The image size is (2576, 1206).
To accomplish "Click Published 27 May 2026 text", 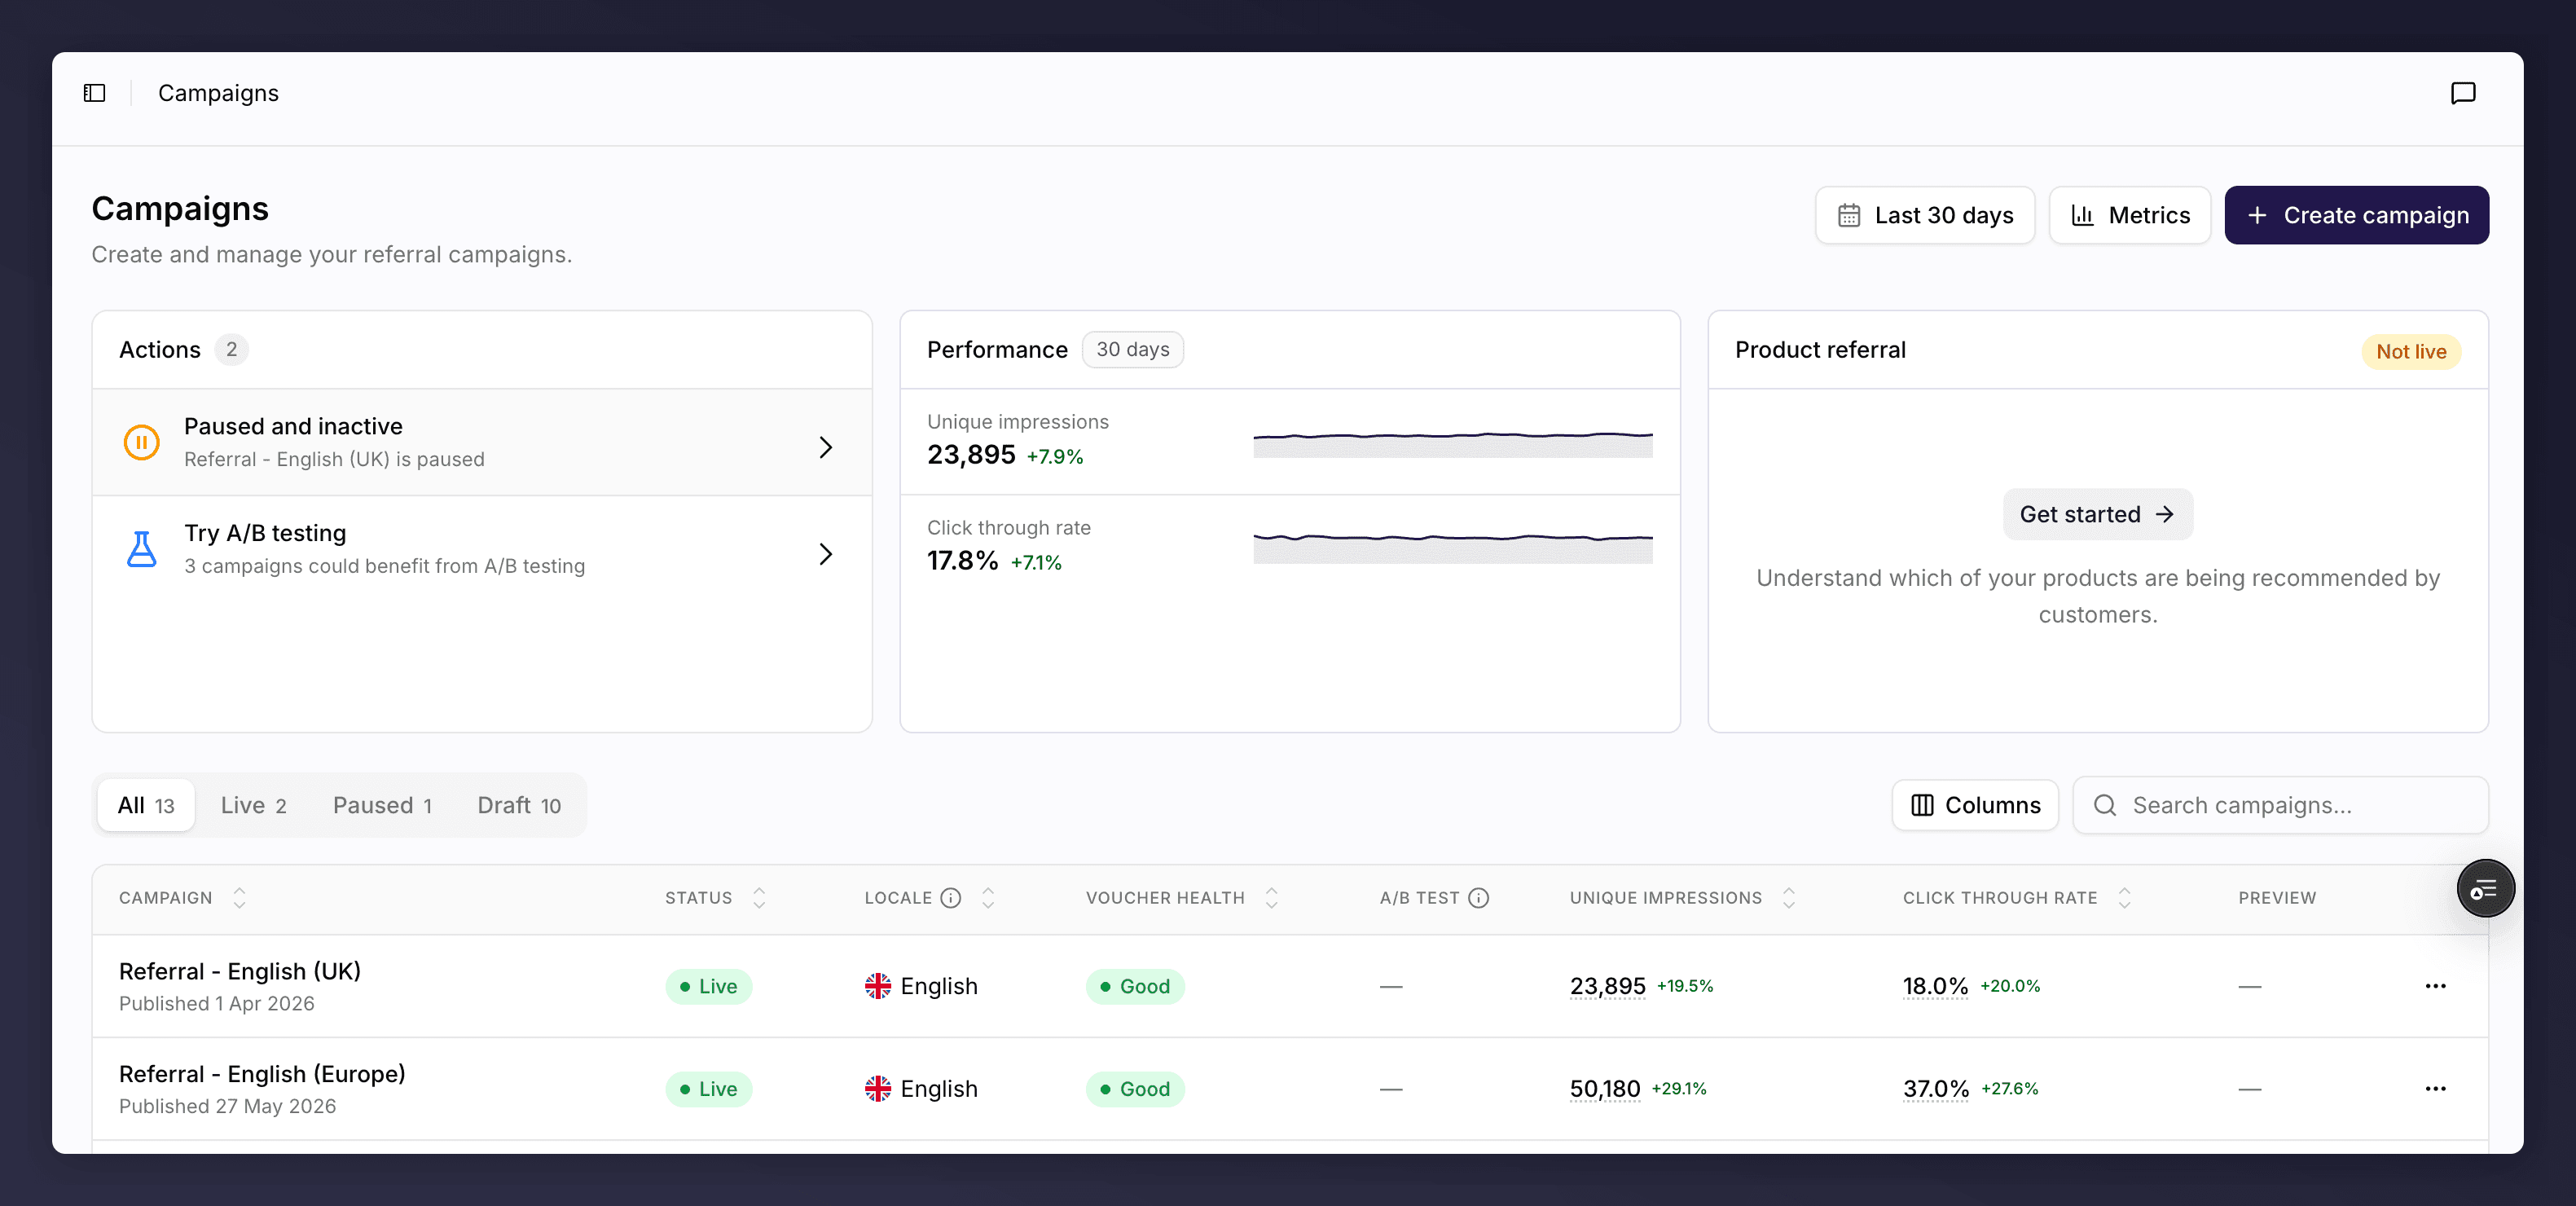I will 227,1106.
